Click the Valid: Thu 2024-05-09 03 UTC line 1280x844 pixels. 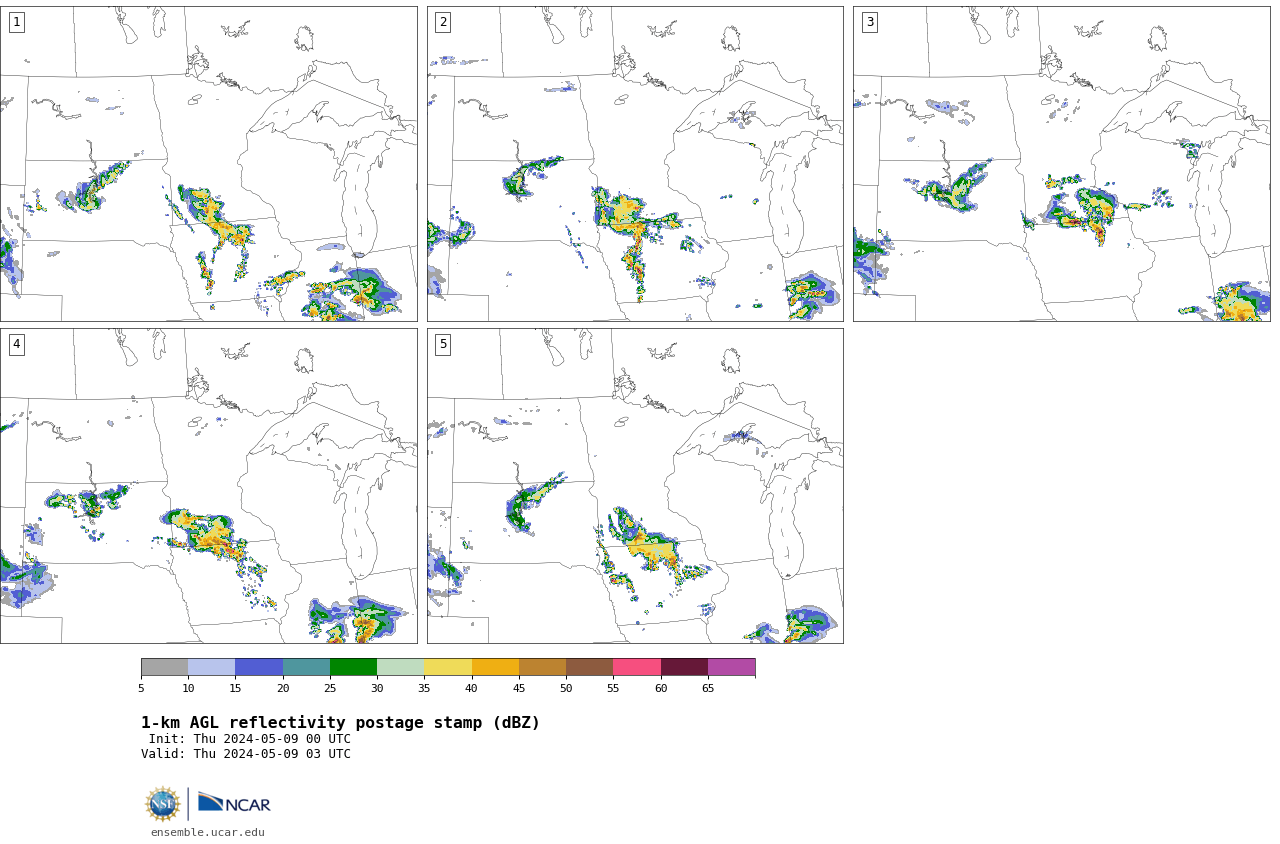point(246,754)
